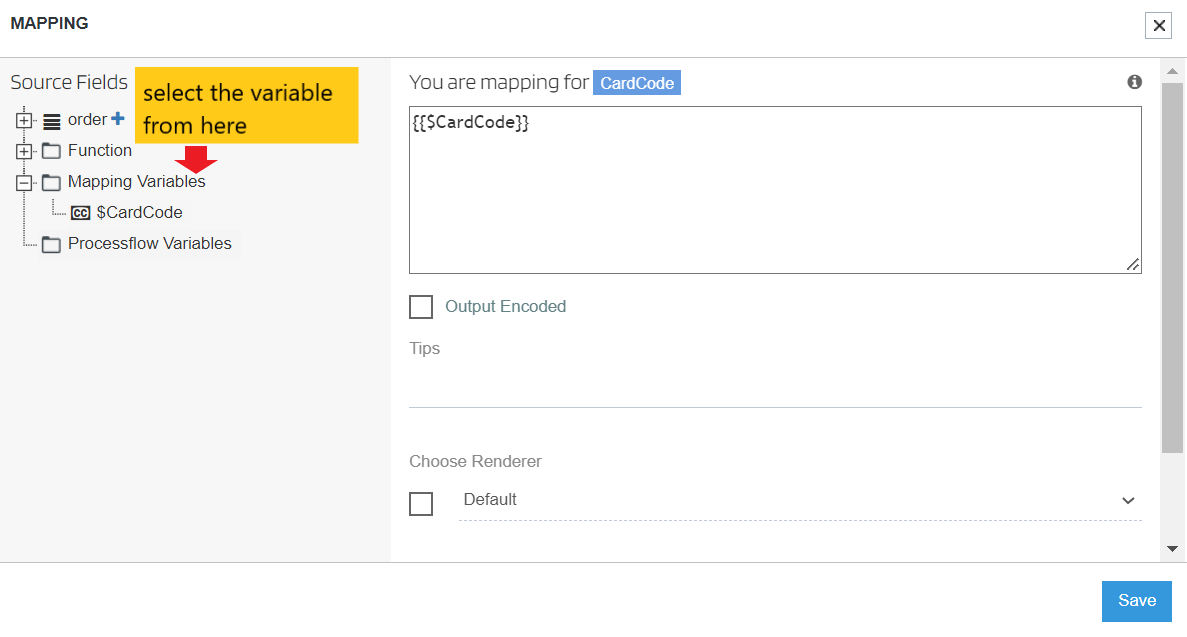The image size is (1187, 637).
Task: Click the Mapping Variables folder icon
Action: pos(52,183)
